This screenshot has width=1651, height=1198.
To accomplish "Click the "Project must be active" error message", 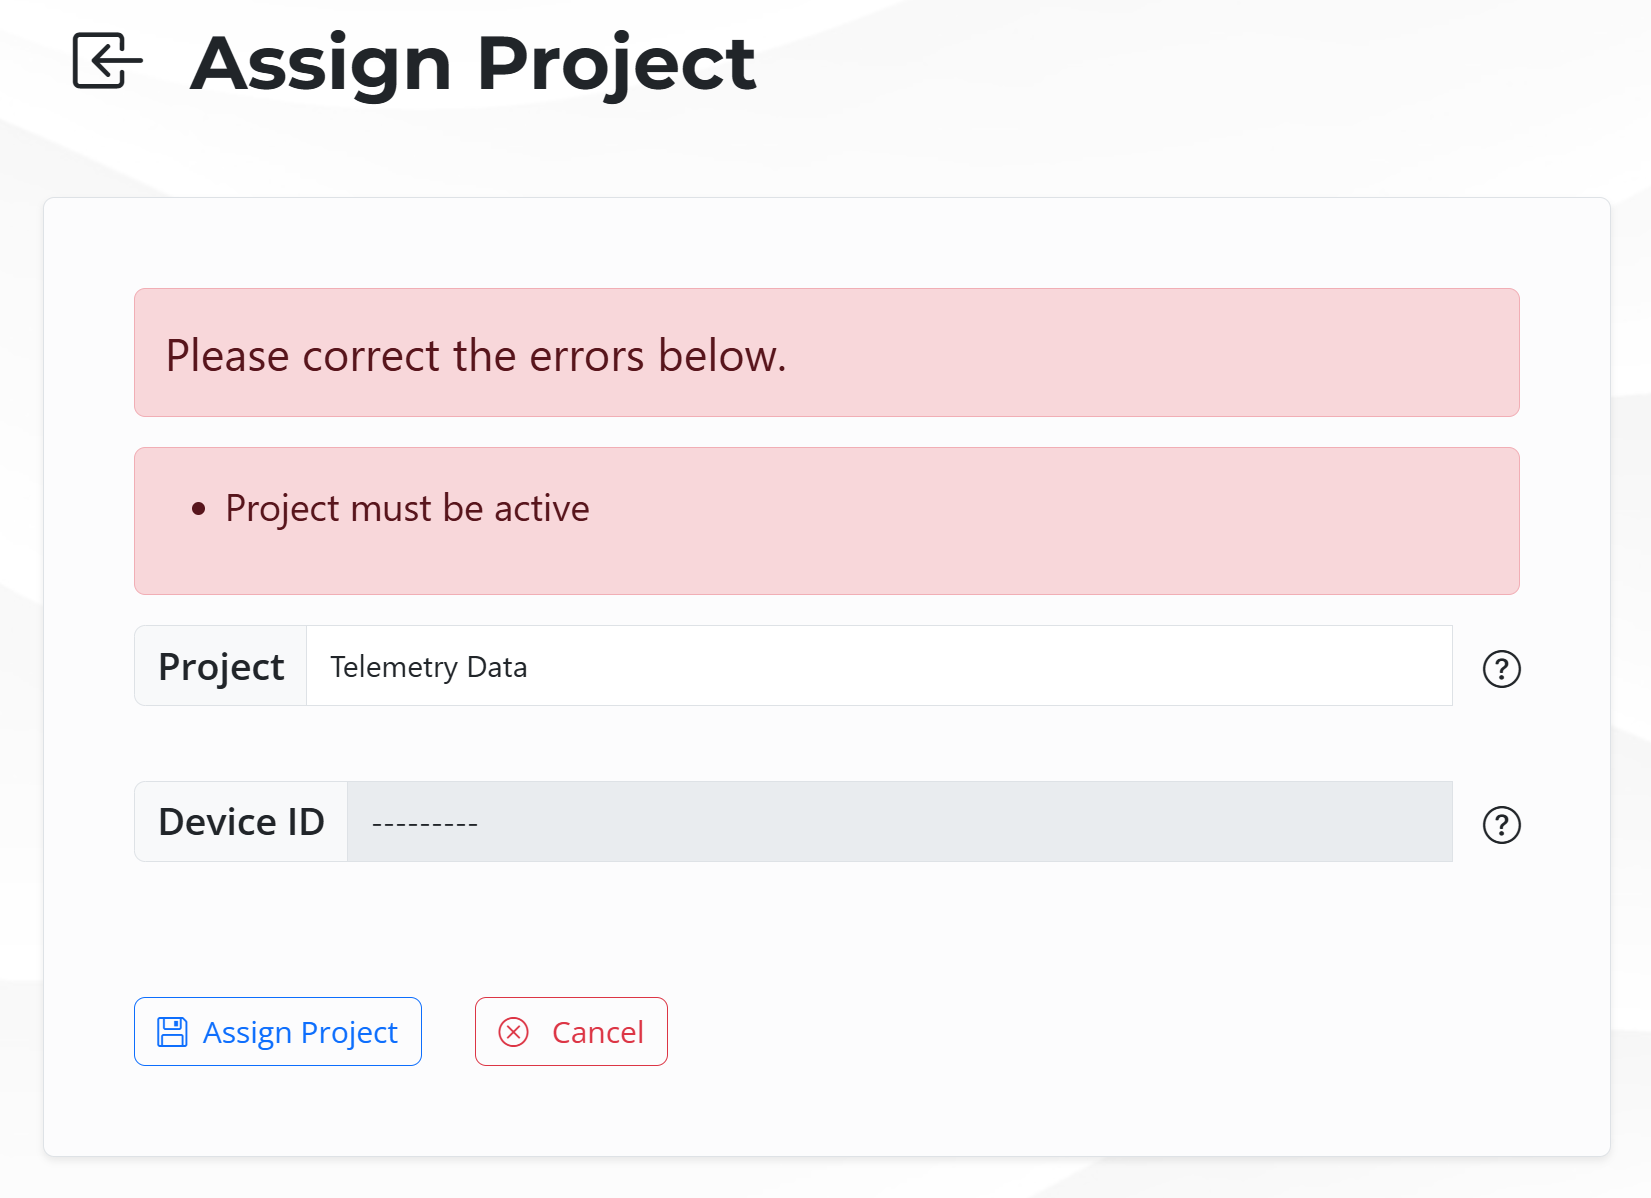I will [x=407, y=509].
